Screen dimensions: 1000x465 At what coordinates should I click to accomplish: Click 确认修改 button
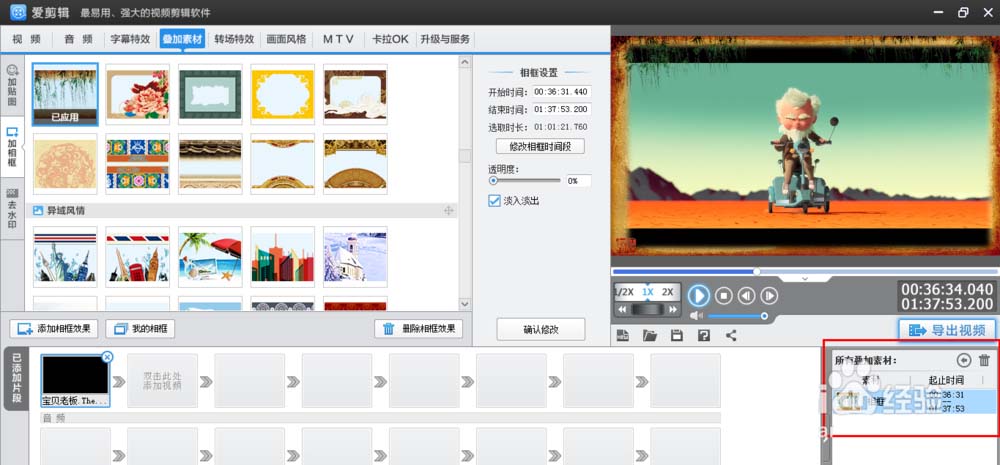[x=541, y=330]
